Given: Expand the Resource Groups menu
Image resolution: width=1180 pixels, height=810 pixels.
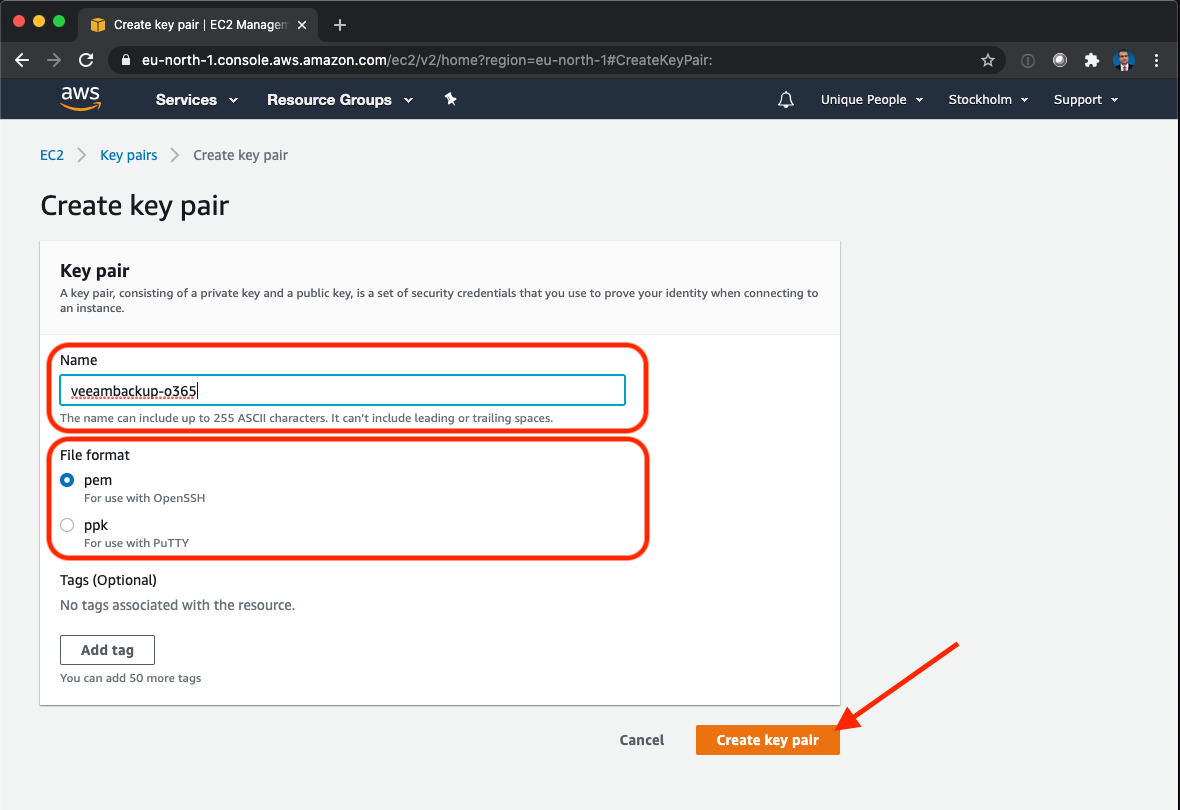Looking at the screenshot, I should click(x=340, y=100).
